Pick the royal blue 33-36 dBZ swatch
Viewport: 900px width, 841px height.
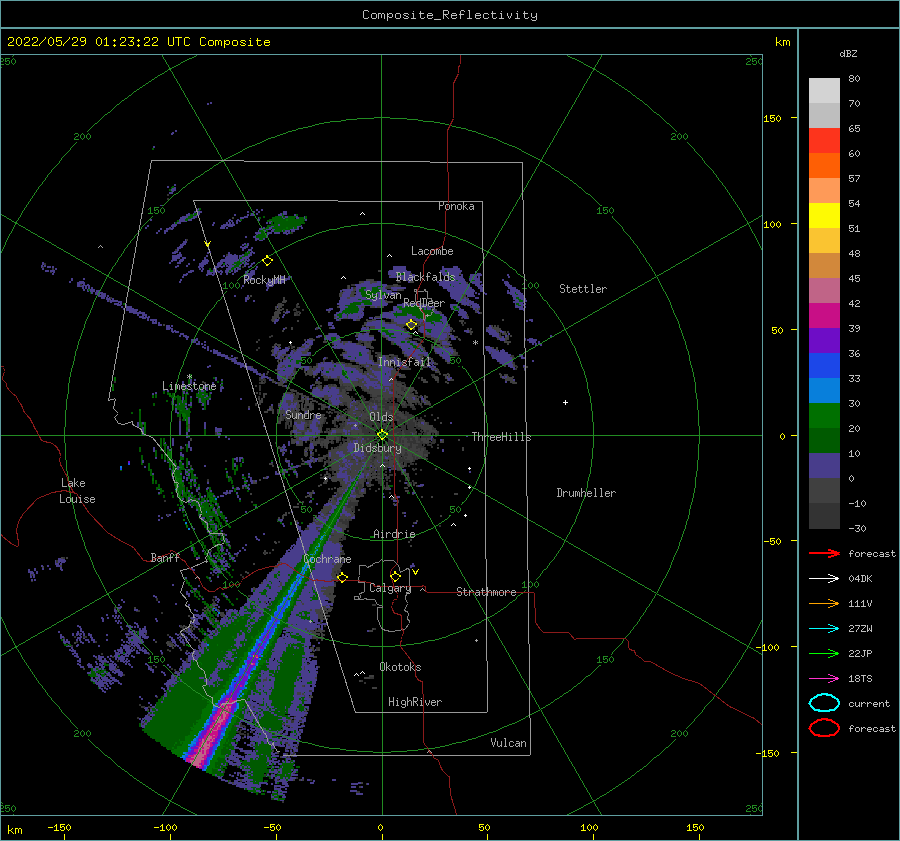point(824,366)
